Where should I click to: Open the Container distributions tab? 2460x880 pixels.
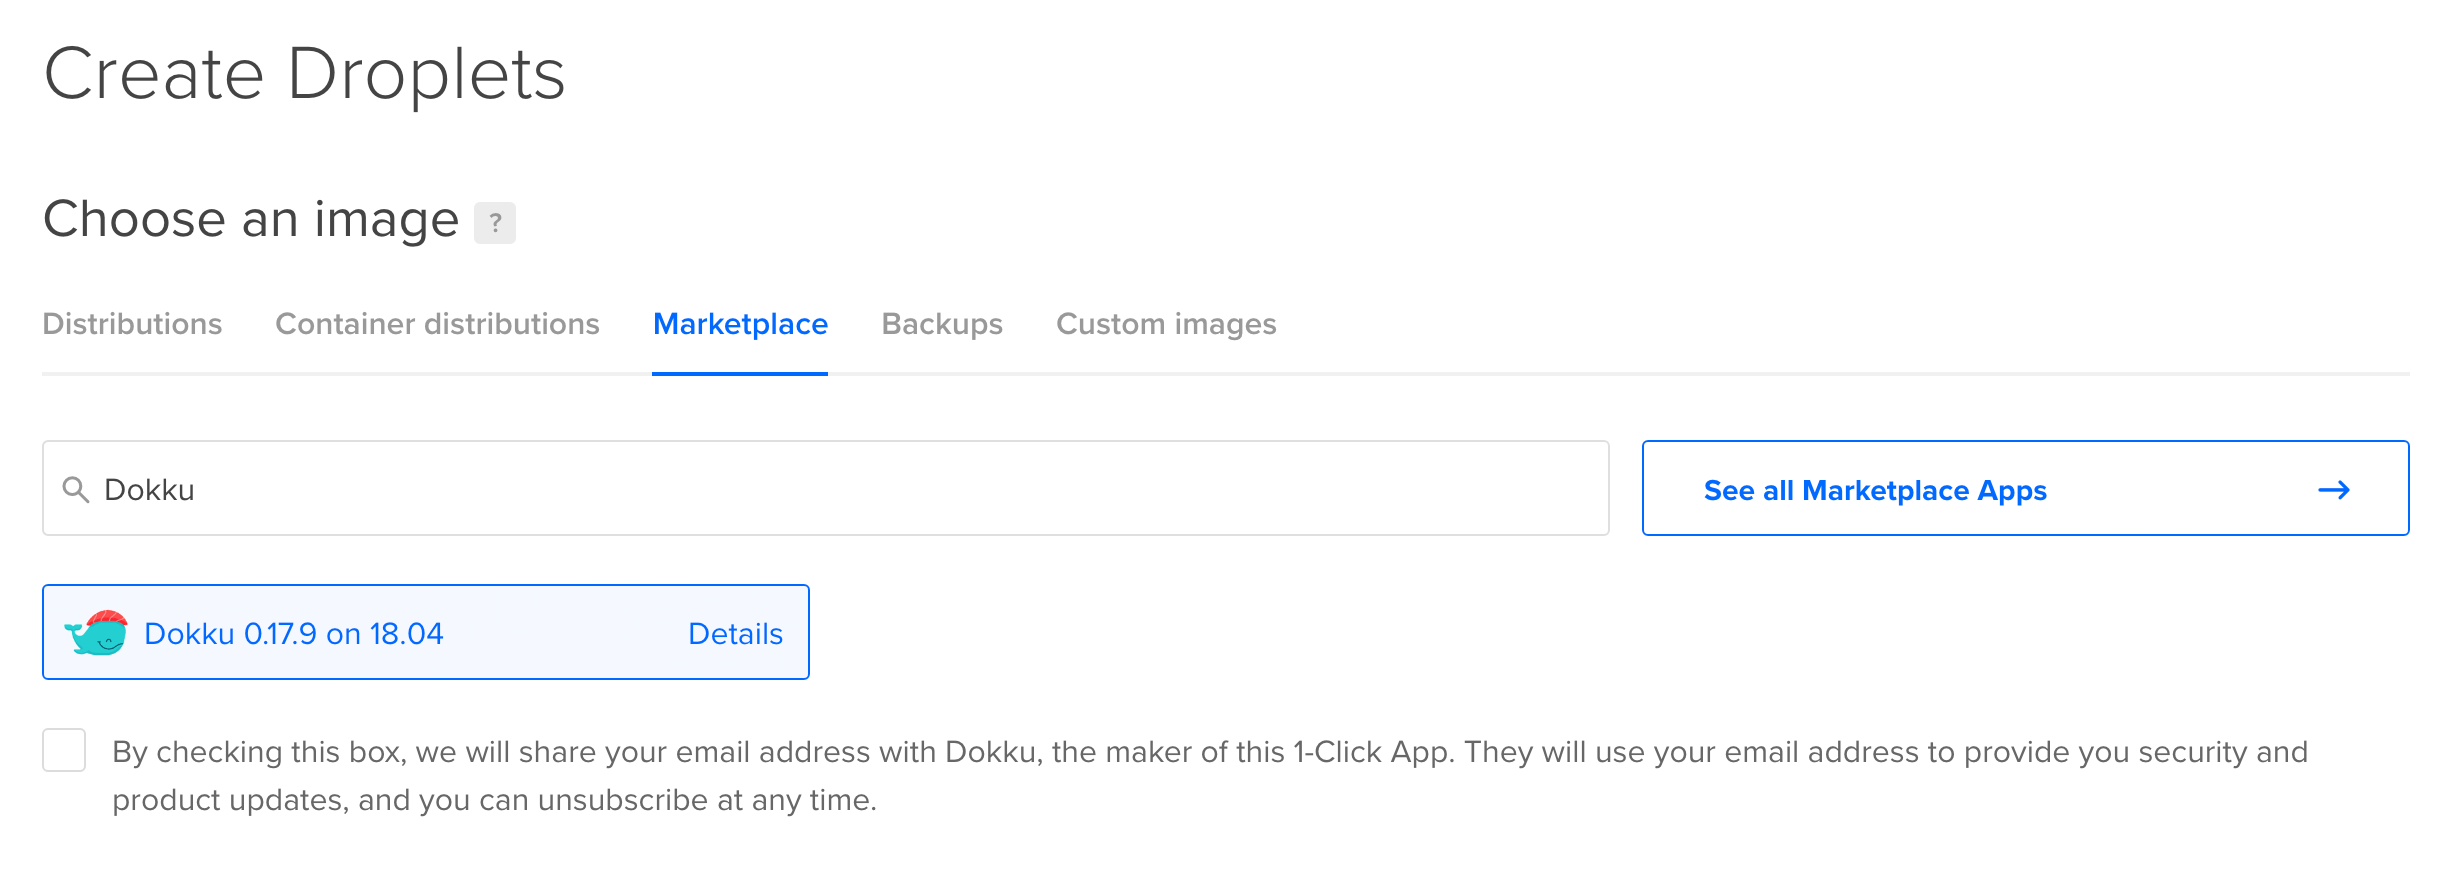click(x=437, y=324)
